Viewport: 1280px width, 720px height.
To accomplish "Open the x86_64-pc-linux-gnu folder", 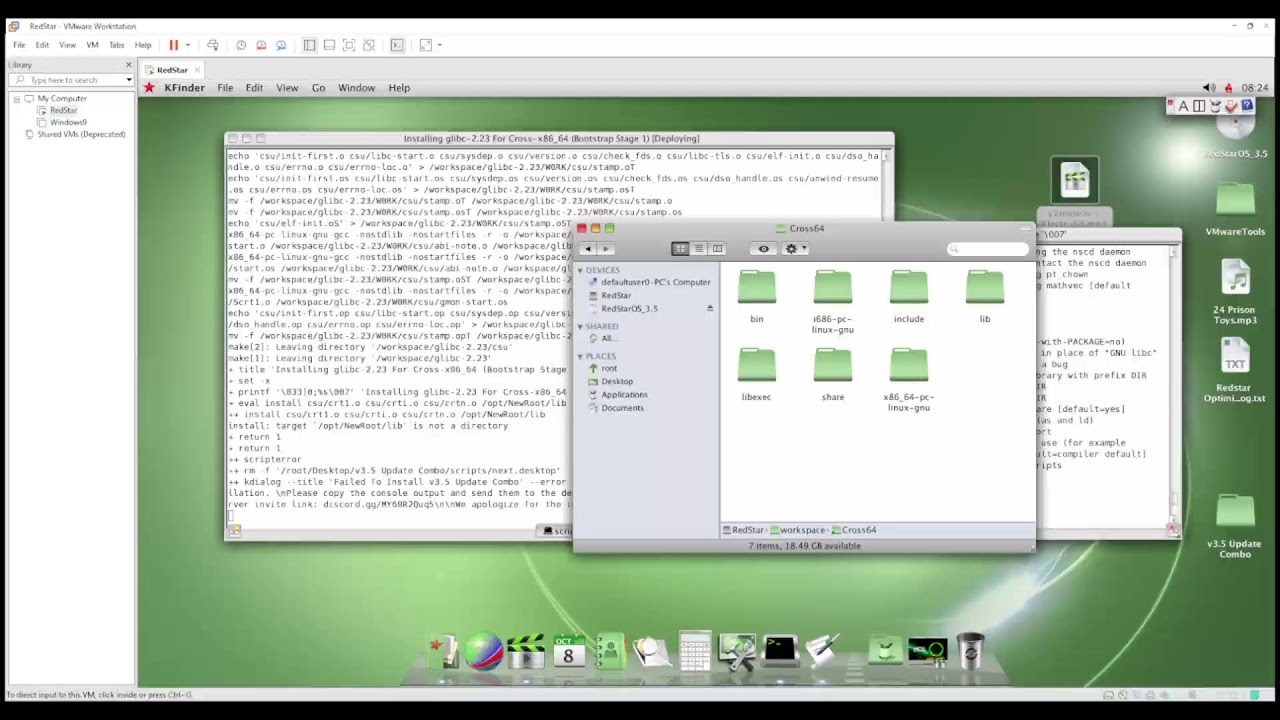I will click(909, 366).
